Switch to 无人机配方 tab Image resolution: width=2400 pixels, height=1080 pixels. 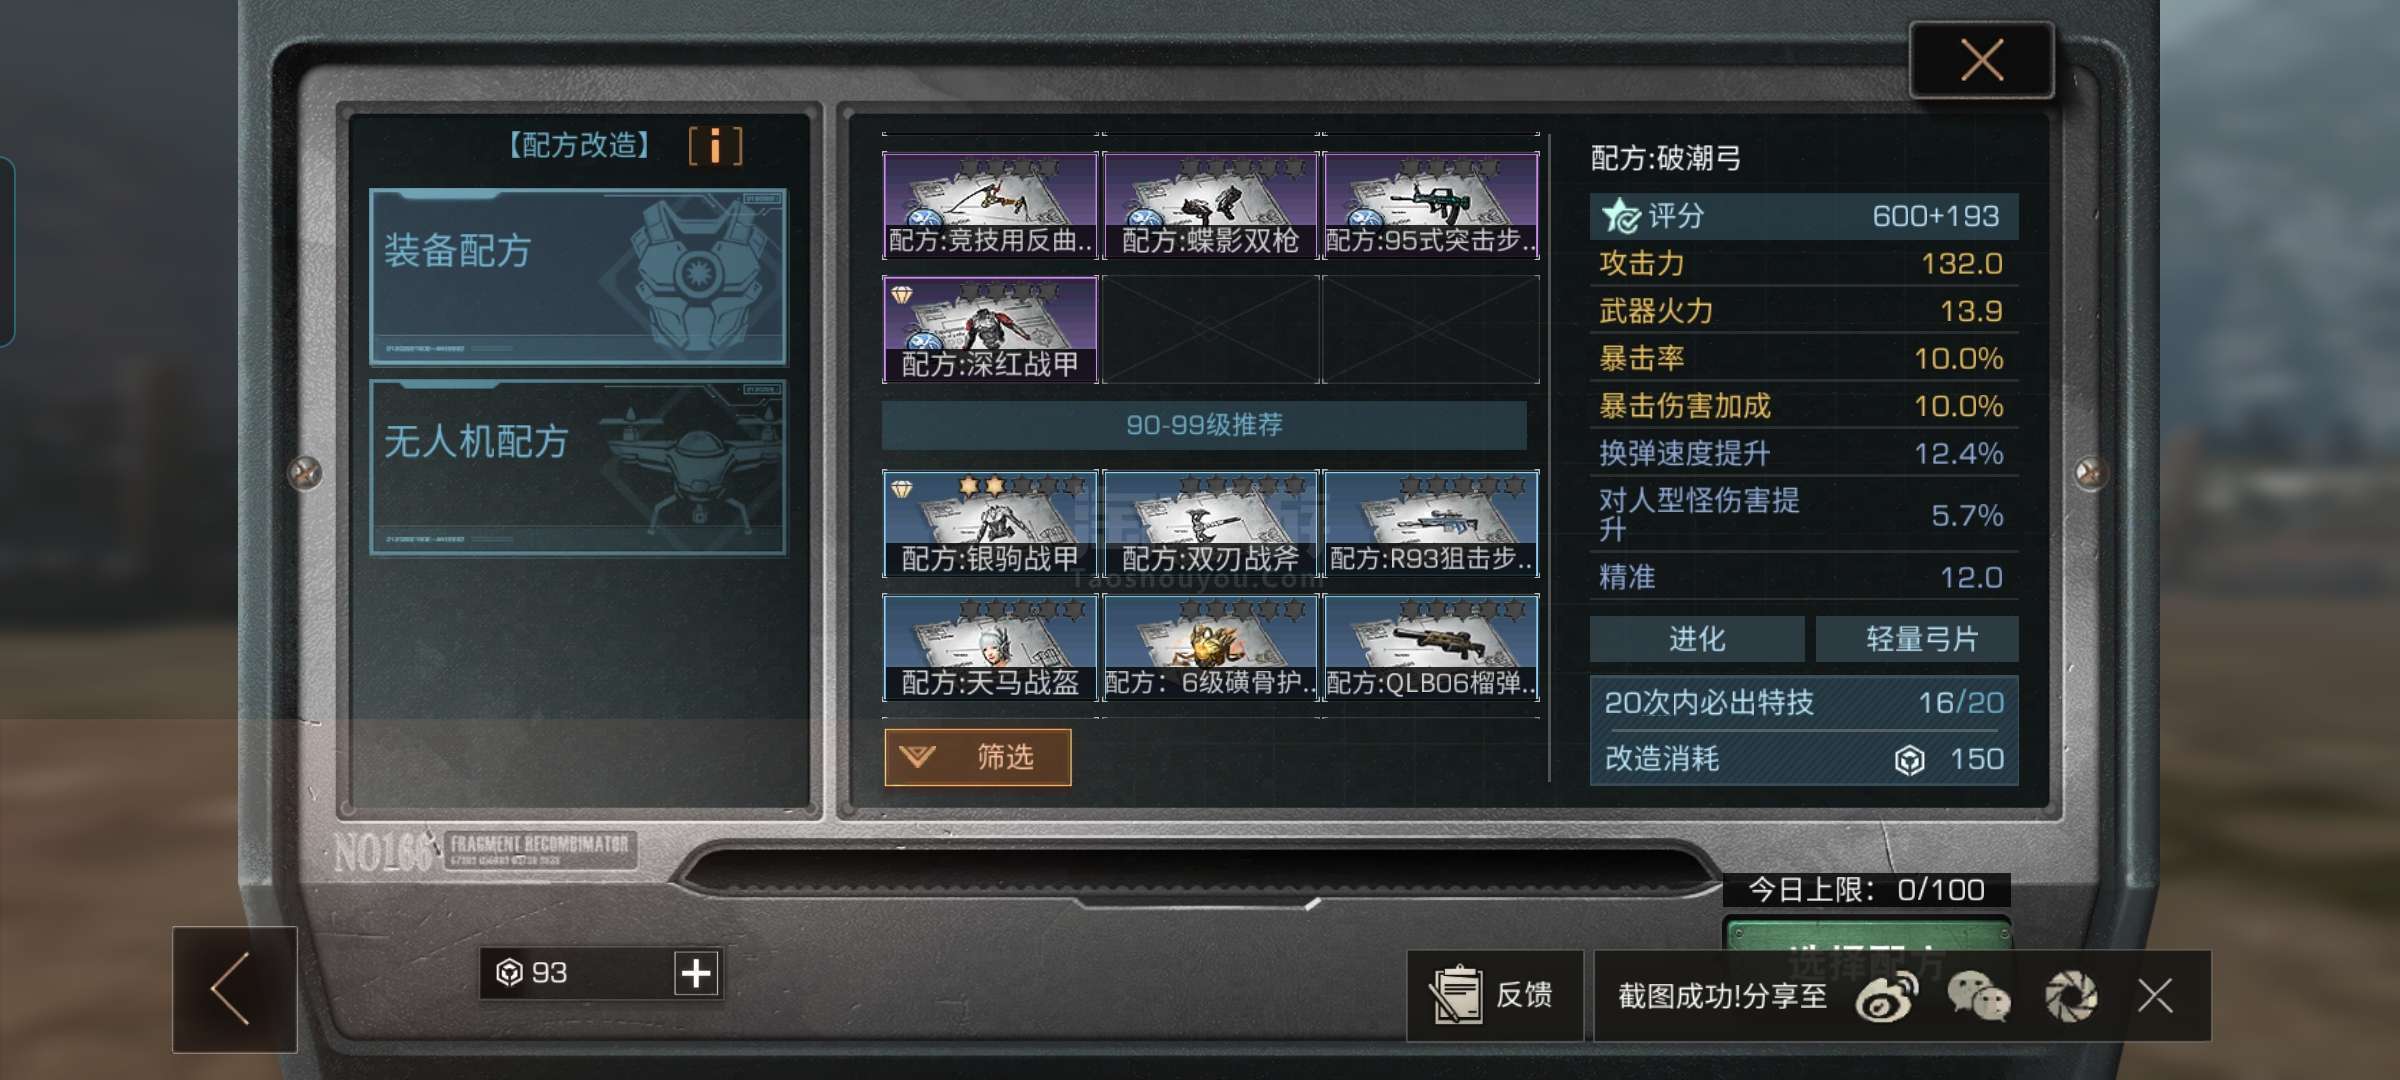tap(578, 467)
